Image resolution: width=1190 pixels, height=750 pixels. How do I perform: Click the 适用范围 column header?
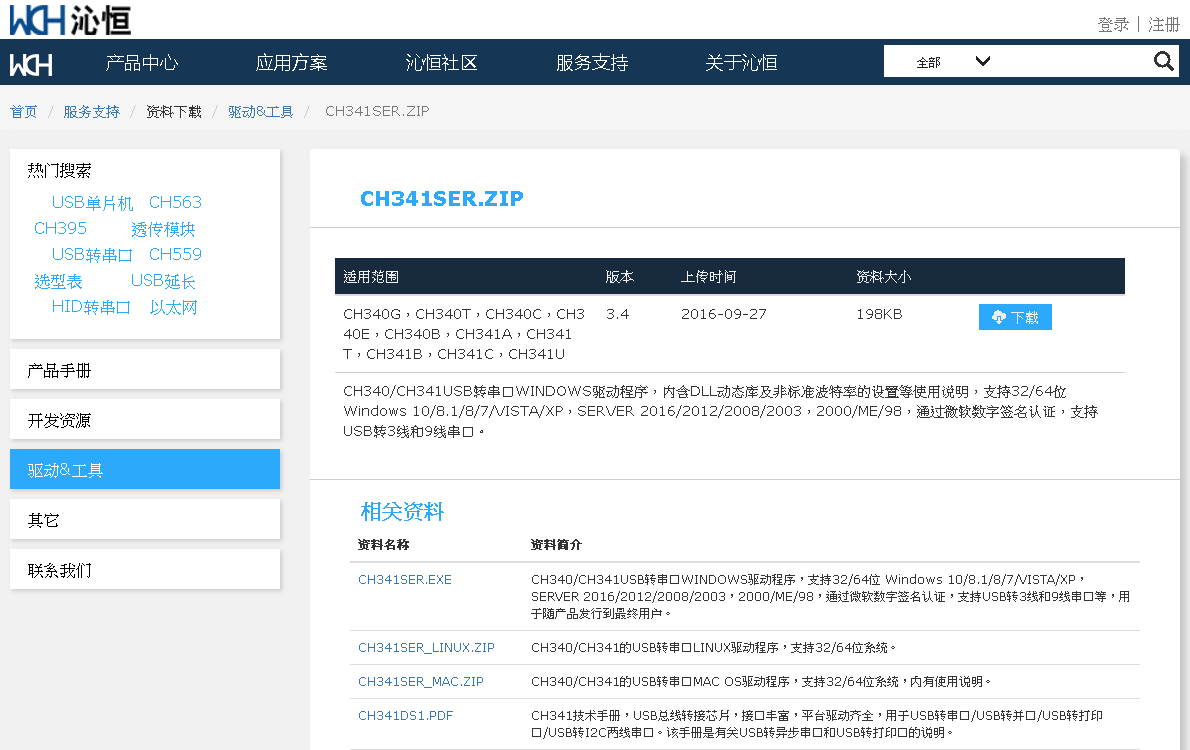coord(370,277)
